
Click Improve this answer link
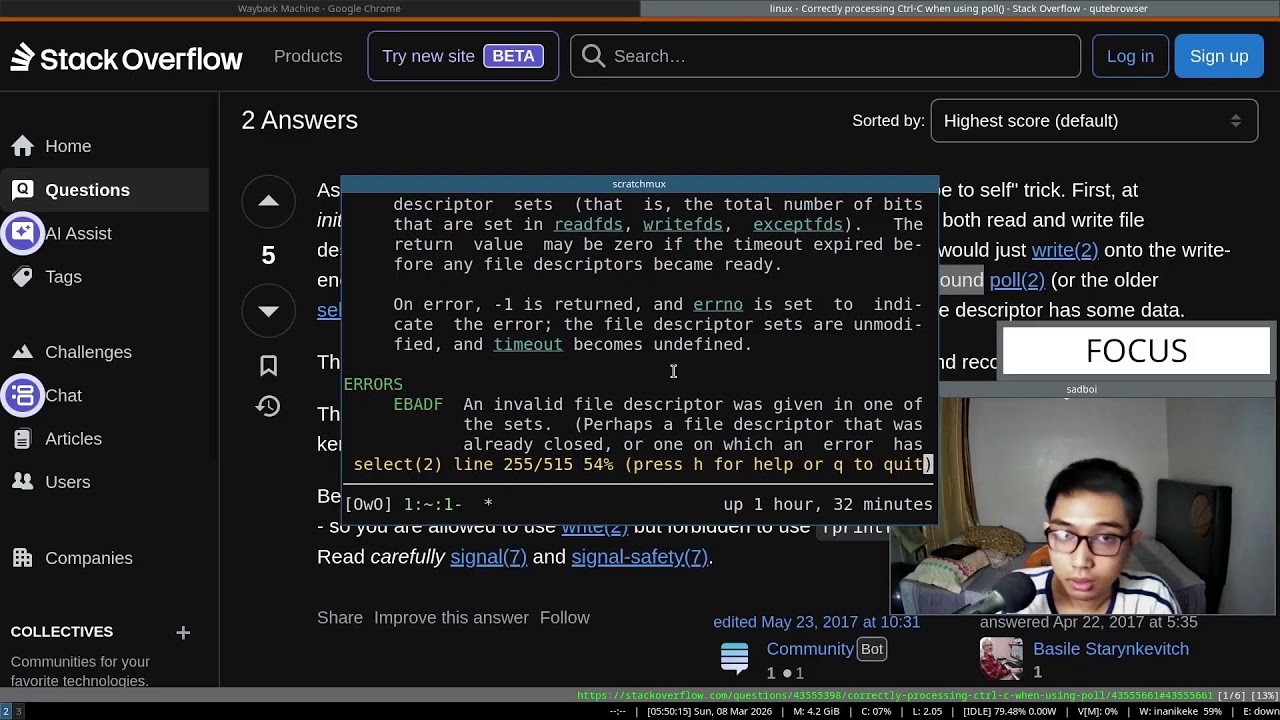(x=451, y=617)
